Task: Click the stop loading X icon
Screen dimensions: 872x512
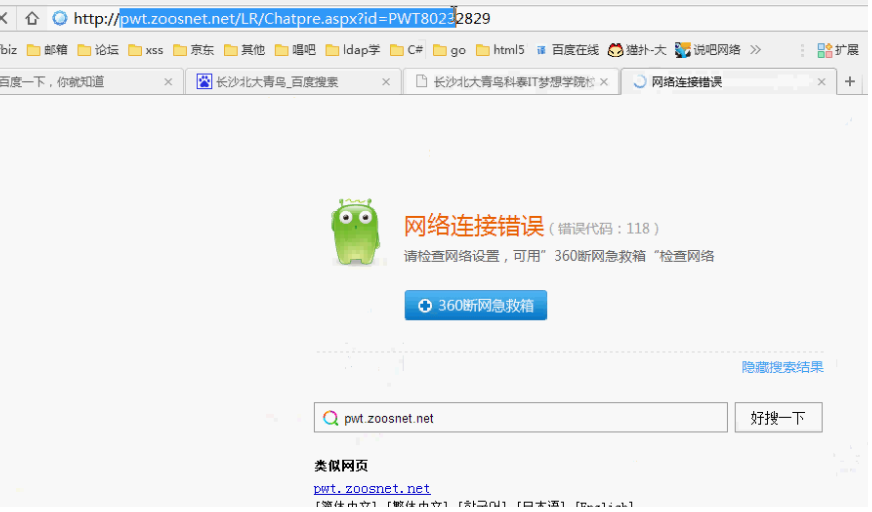Action: [3, 18]
